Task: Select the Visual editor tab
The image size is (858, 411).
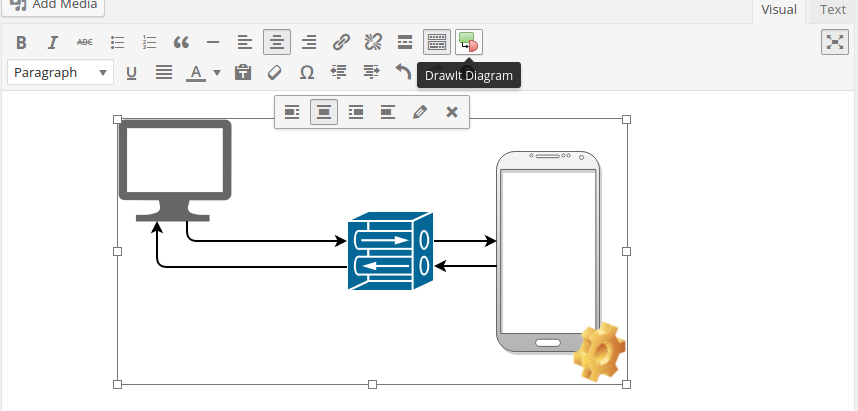Action: tap(779, 10)
